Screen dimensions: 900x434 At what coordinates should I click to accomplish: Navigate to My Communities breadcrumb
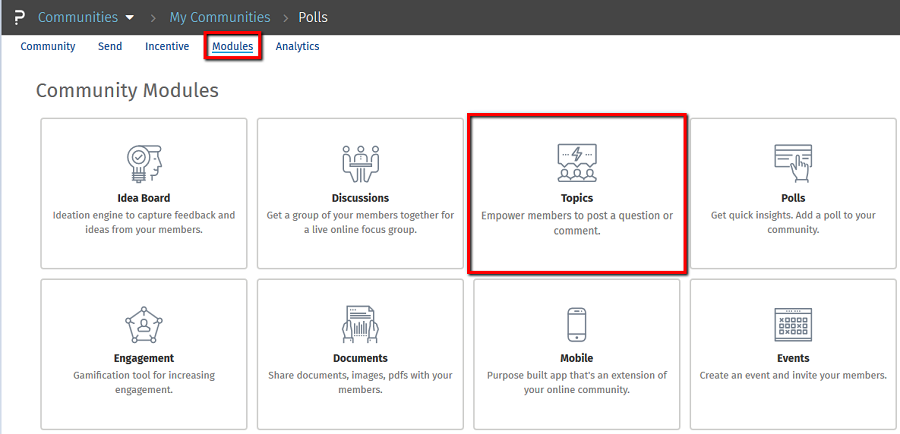point(219,17)
